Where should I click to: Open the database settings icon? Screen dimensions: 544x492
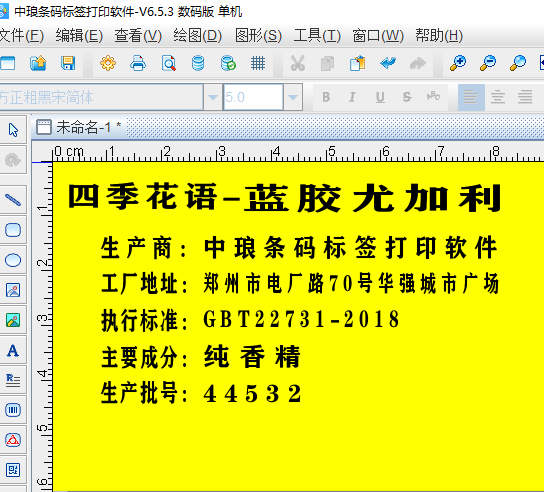pyautogui.click(x=198, y=63)
